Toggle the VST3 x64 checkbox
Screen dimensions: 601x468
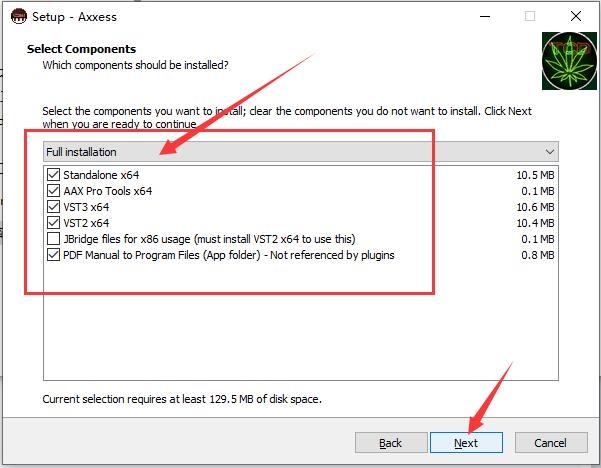[x=53, y=207]
